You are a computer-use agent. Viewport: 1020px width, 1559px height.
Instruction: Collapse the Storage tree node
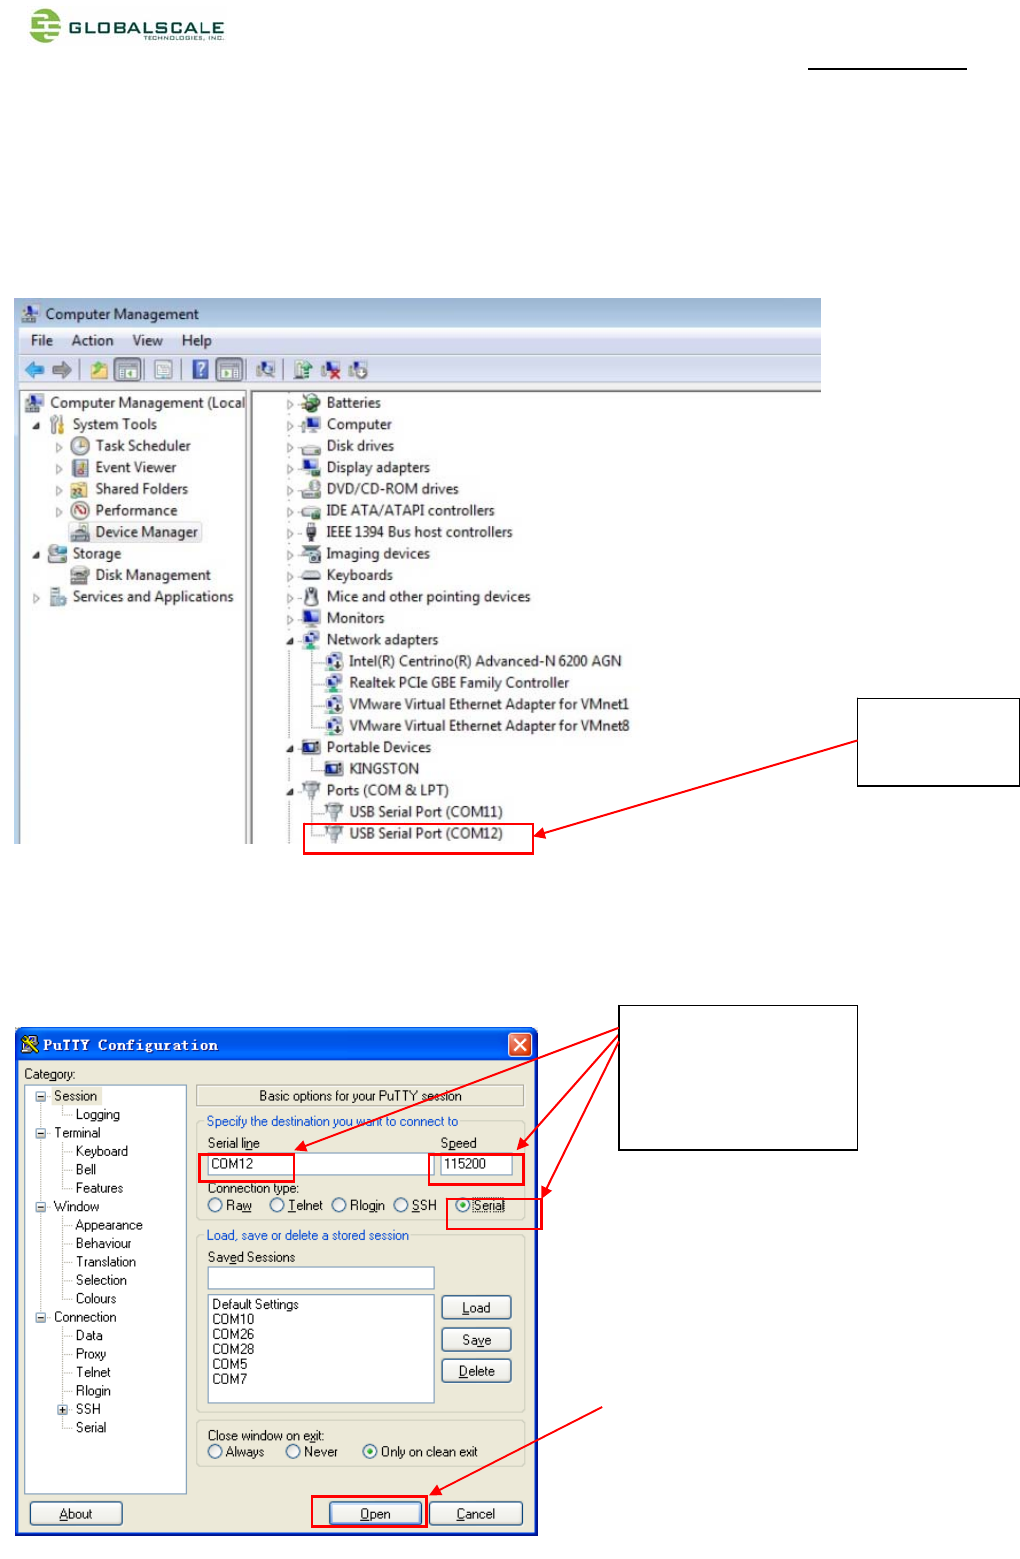37,554
